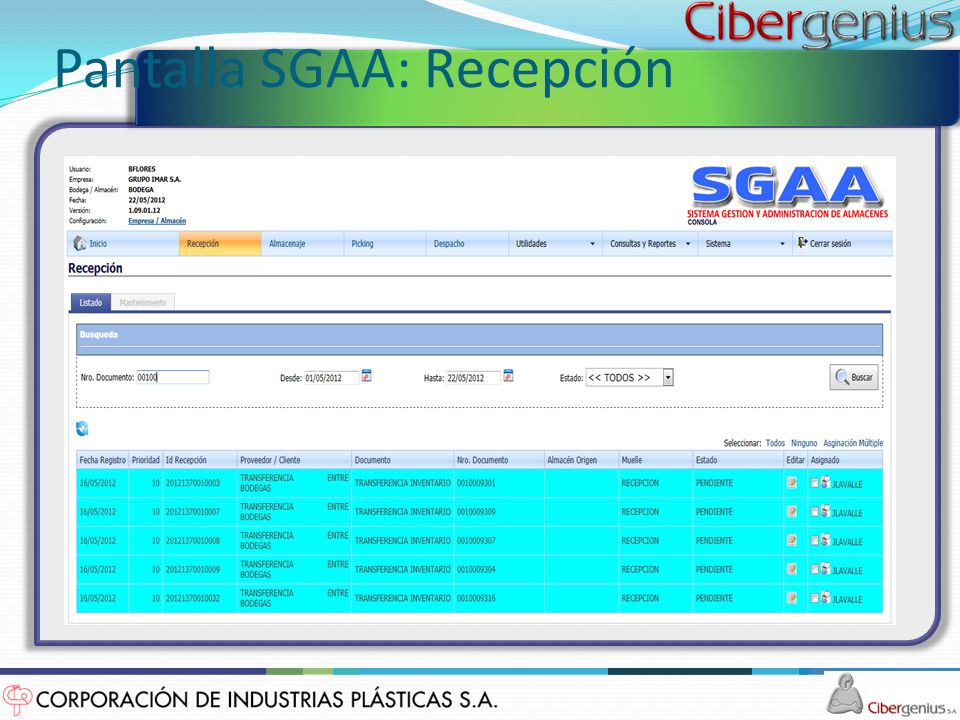960x720 pixels.
Task: Open Asignación Múltiple link
Action: click(x=853, y=443)
